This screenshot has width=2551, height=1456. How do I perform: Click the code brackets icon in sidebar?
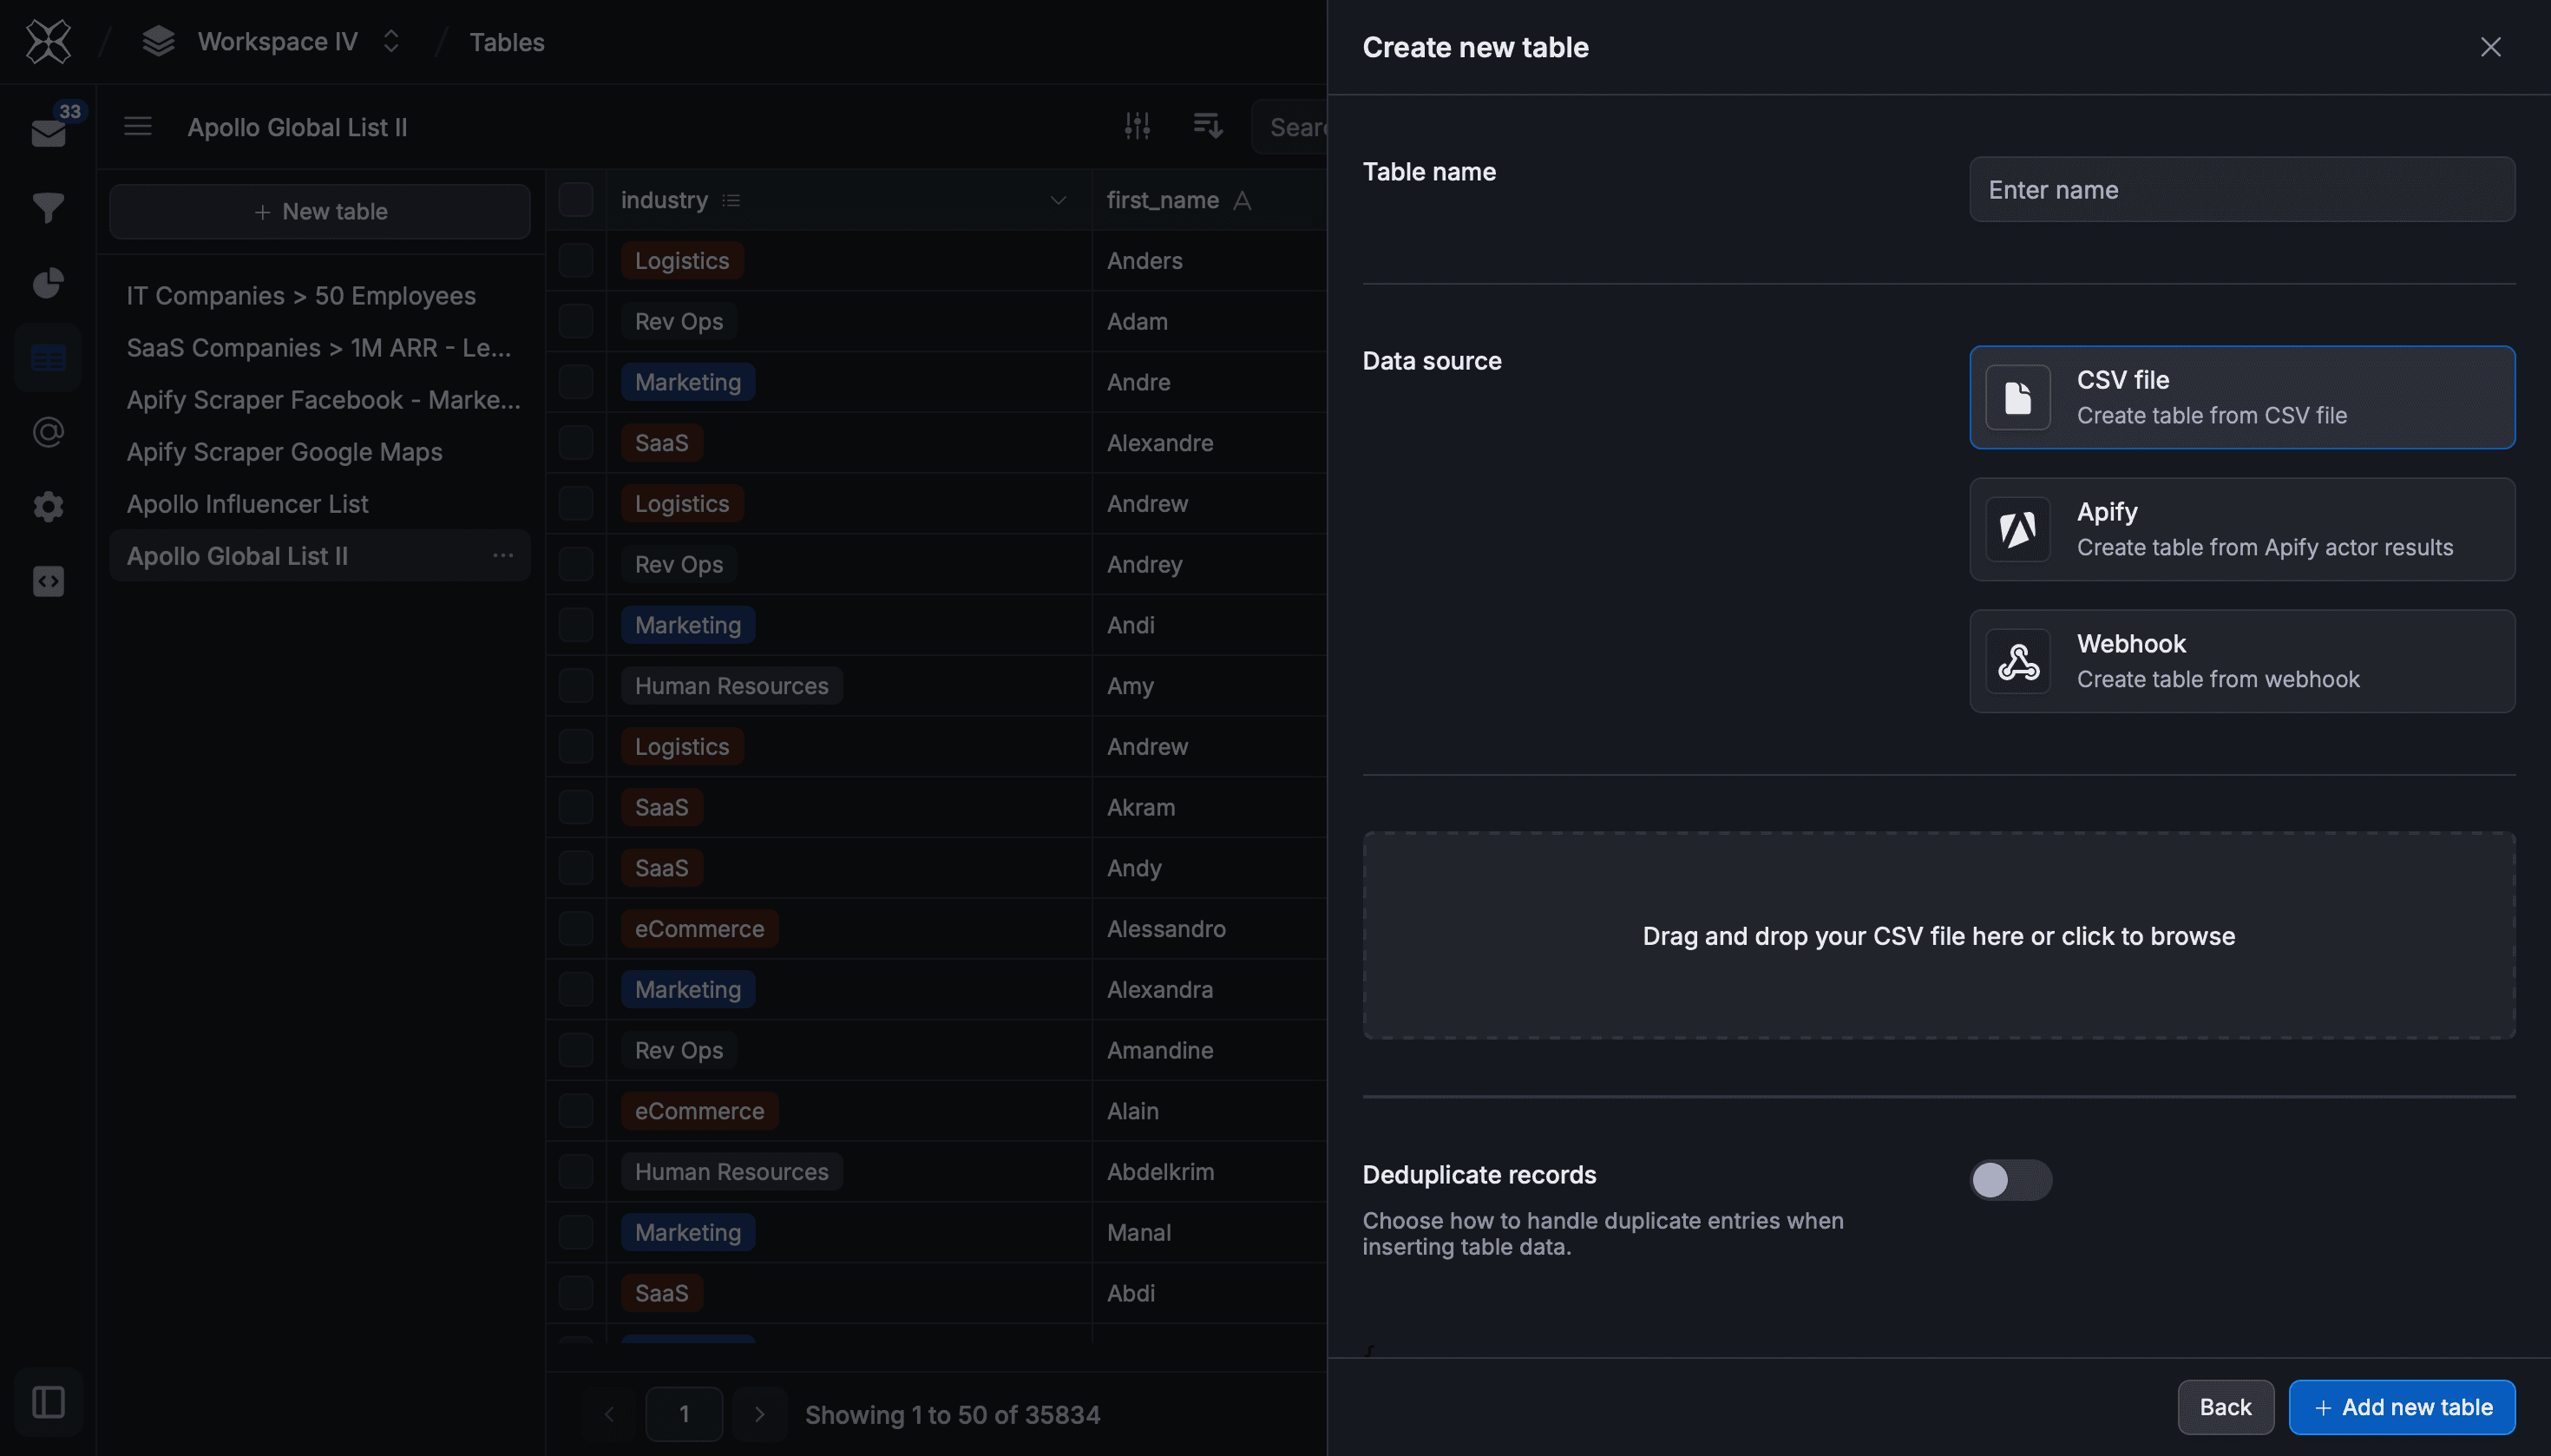coord(47,581)
